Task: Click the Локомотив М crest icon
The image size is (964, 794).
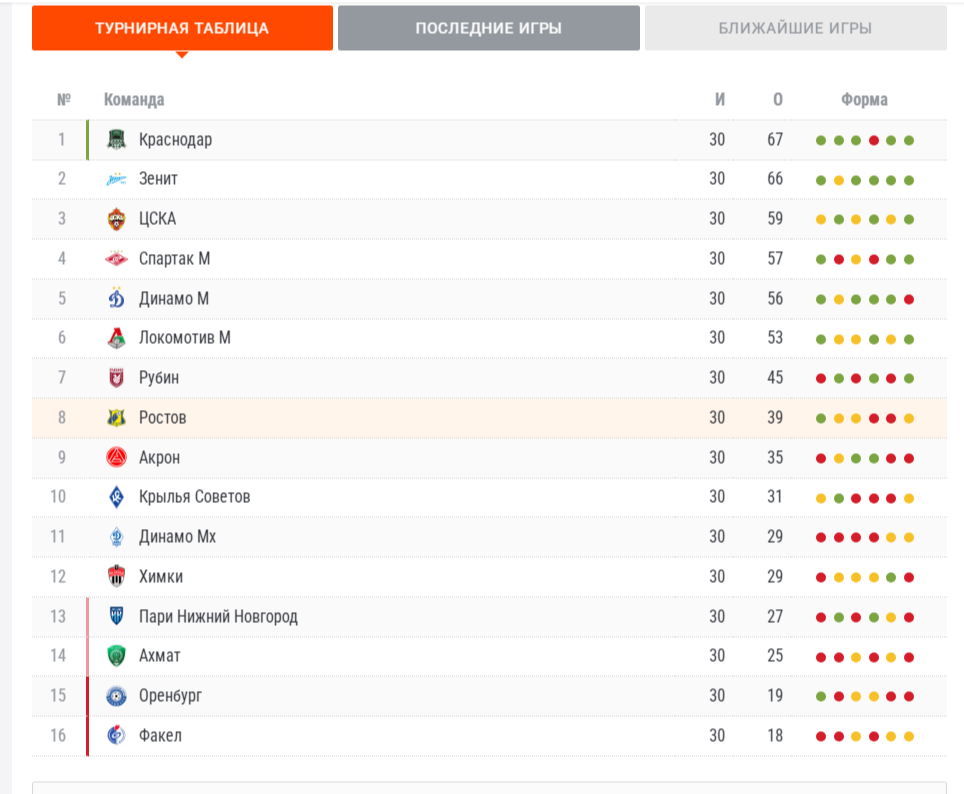Action: click(x=117, y=338)
